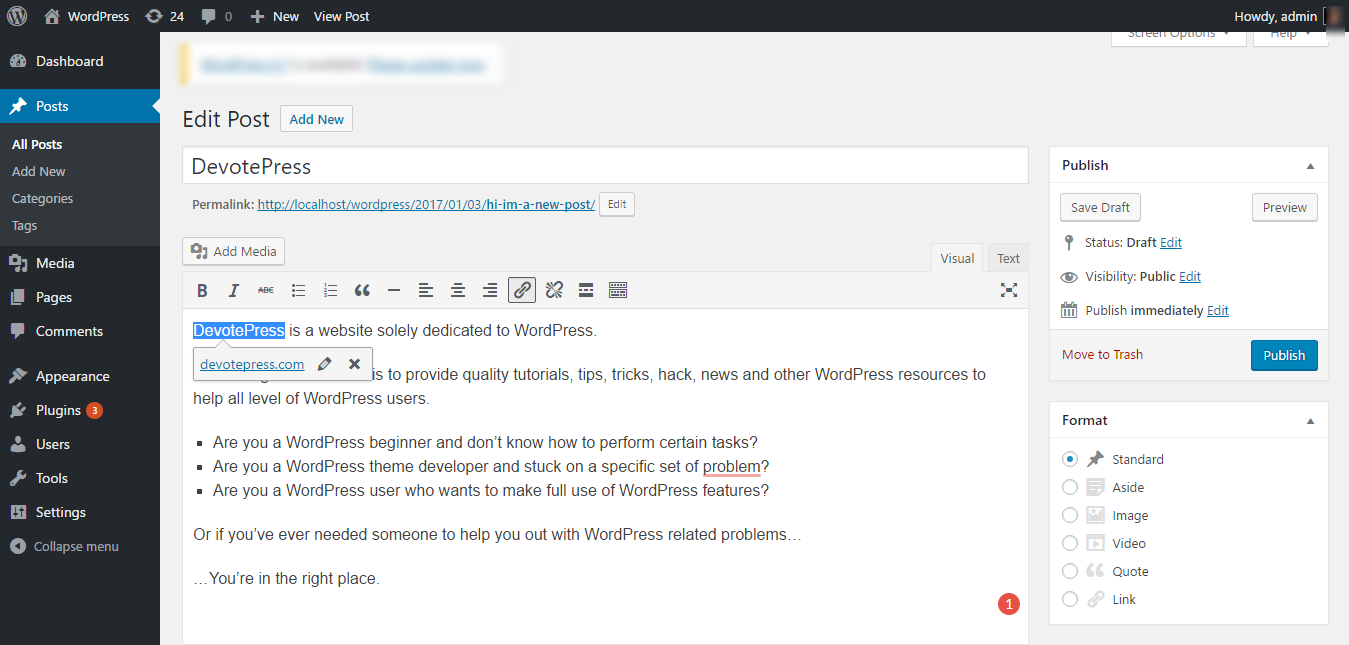Open the 24 pending updates icon
1349x645 pixels.
click(x=164, y=16)
